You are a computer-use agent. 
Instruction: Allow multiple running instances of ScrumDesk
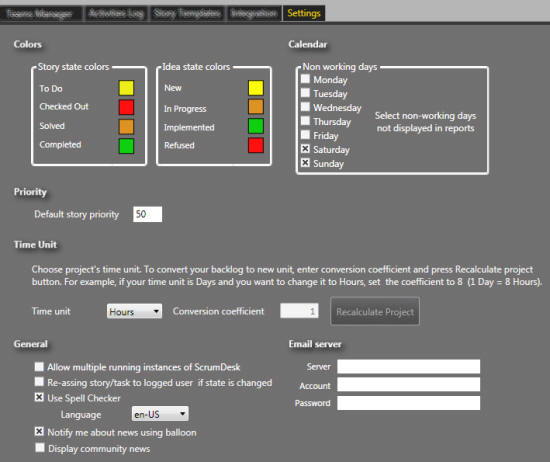[x=39, y=367]
